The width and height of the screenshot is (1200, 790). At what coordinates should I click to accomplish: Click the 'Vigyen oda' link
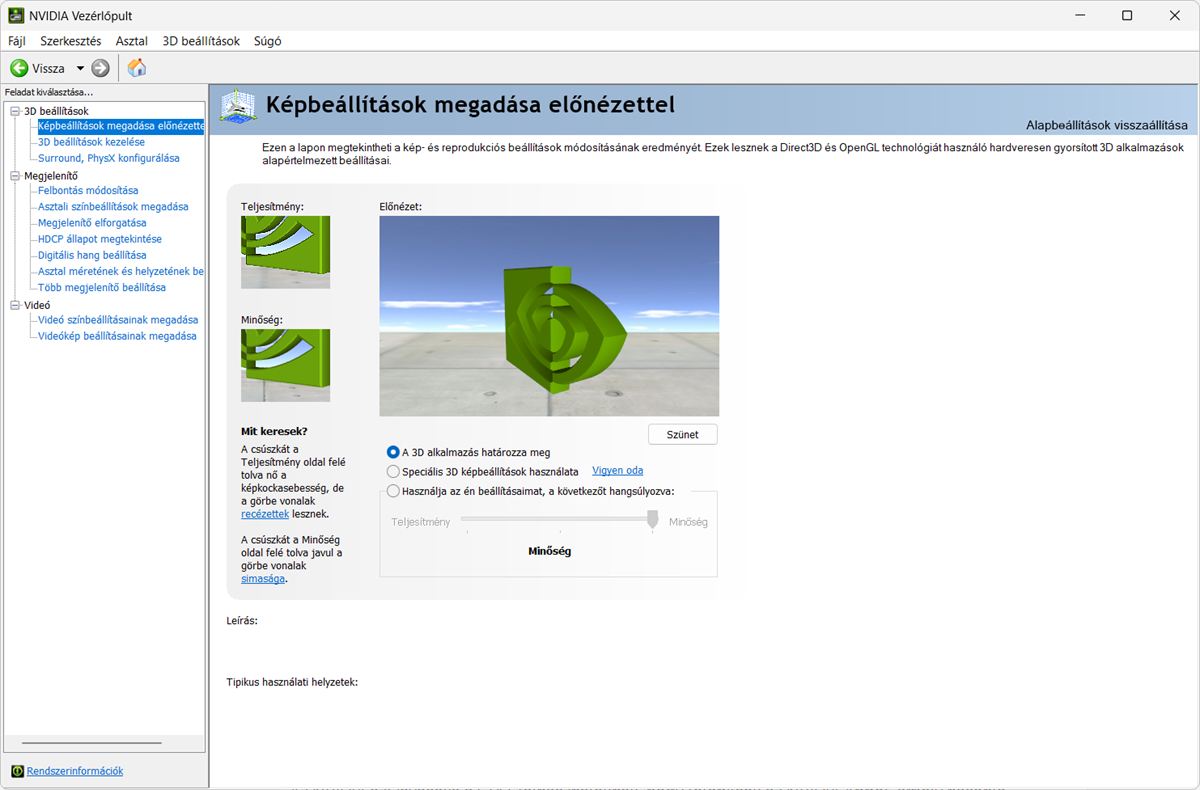tap(617, 470)
